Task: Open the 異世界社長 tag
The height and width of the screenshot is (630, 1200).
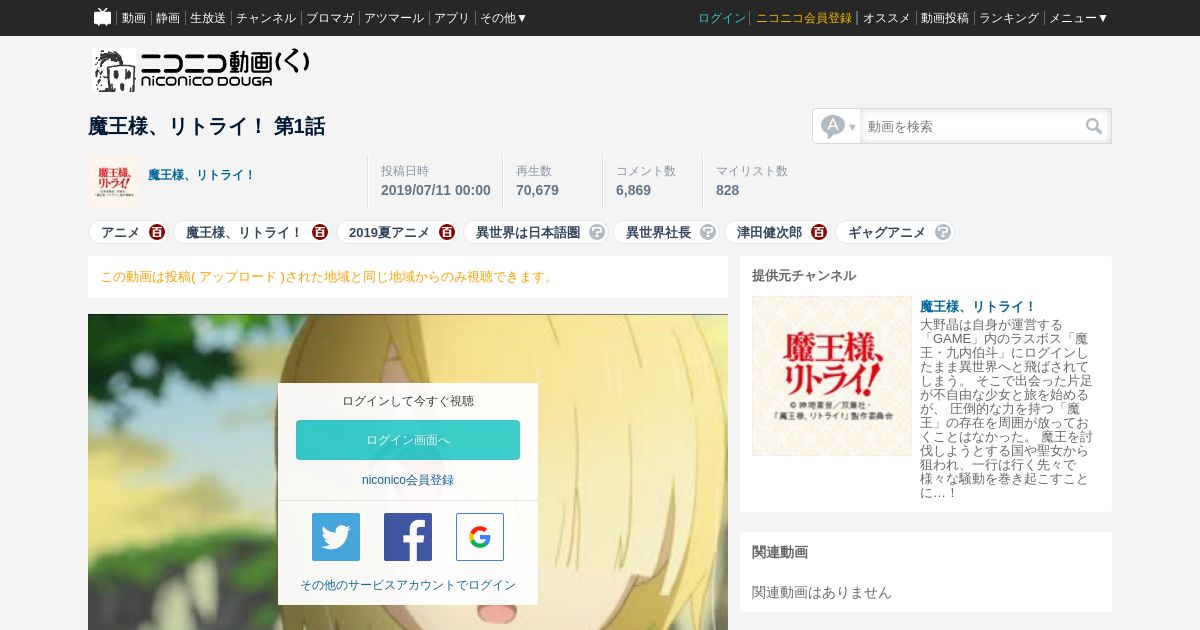Action: tap(658, 232)
